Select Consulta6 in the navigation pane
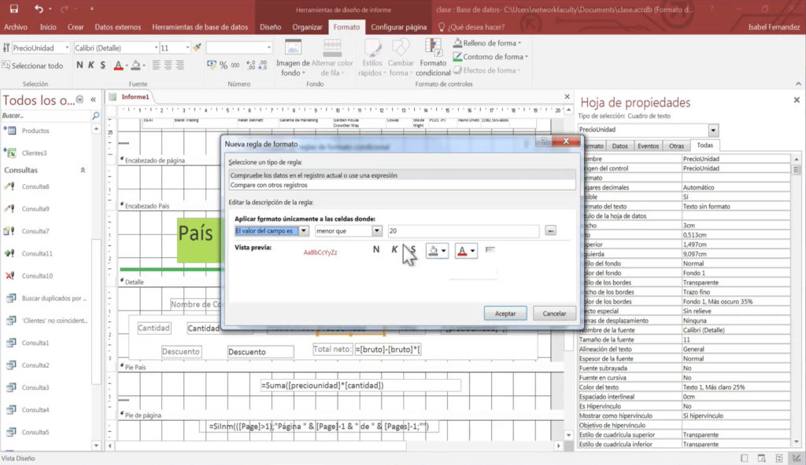 pos(35,187)
